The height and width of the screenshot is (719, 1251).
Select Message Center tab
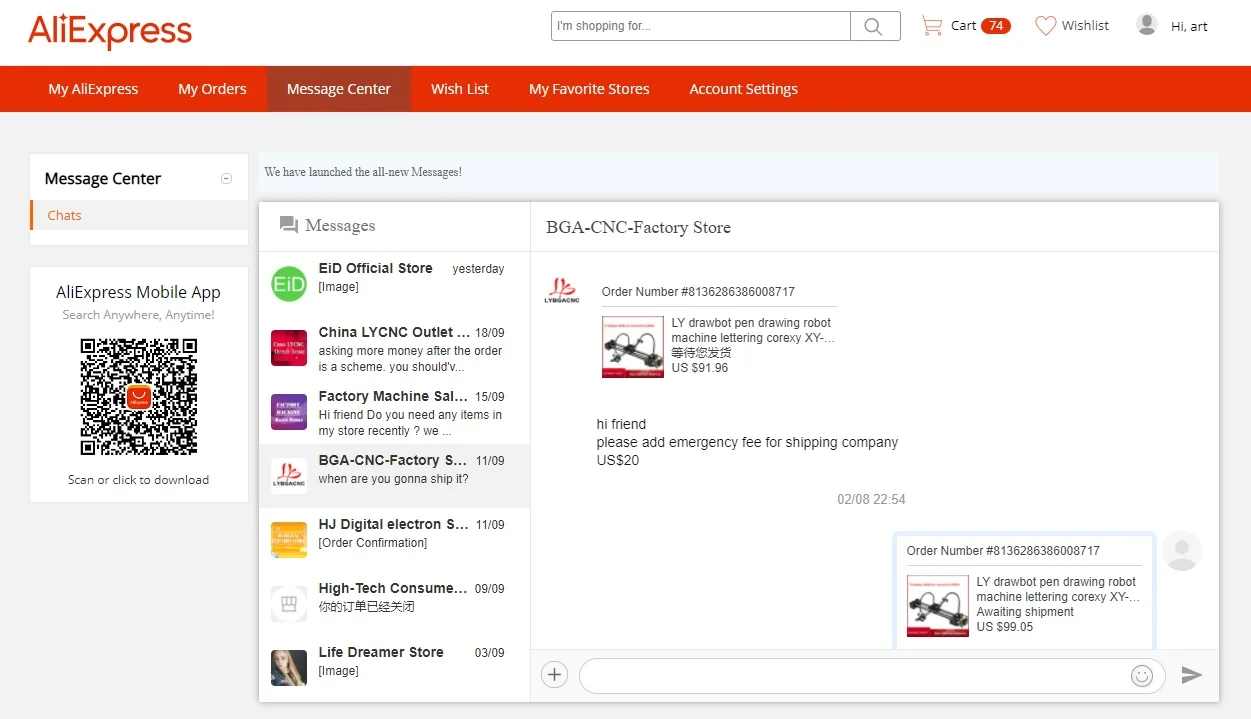coord(339,89)
